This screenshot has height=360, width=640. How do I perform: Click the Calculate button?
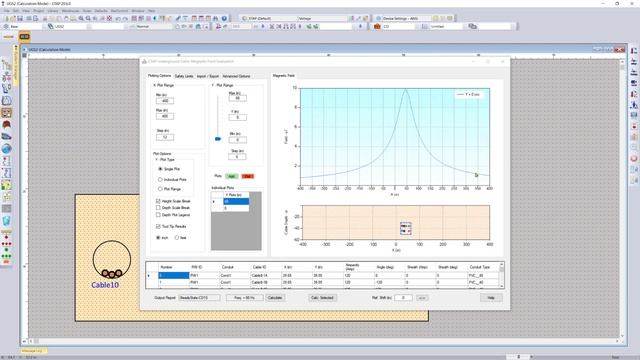click(275, 298)
